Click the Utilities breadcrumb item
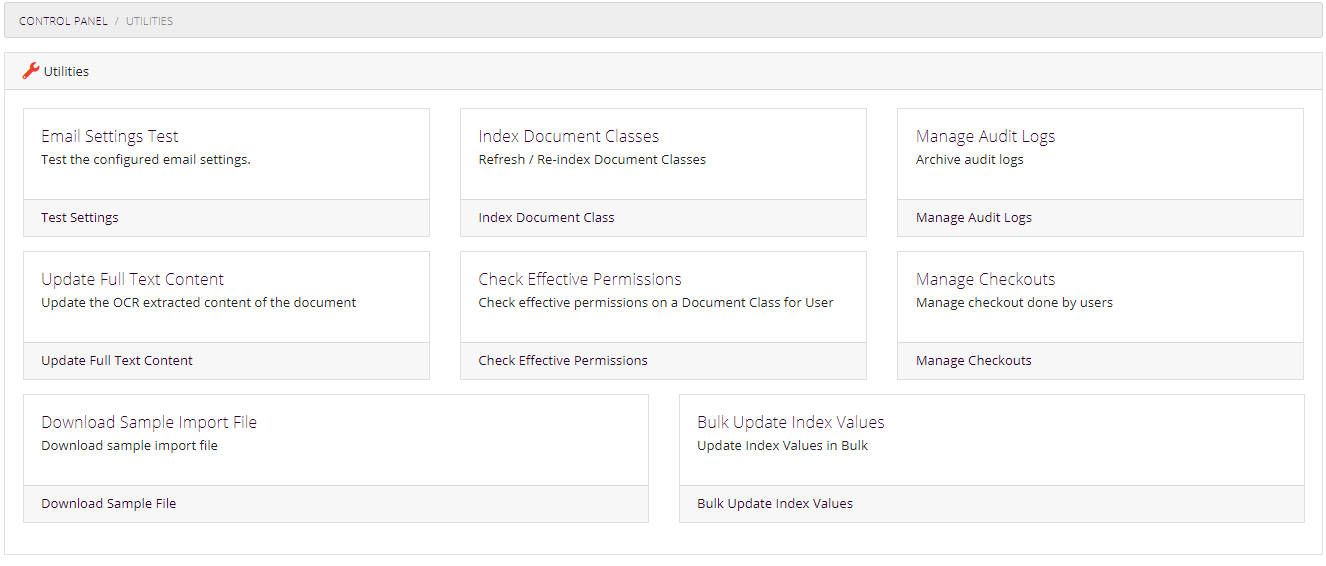 [x=149, y=21]
